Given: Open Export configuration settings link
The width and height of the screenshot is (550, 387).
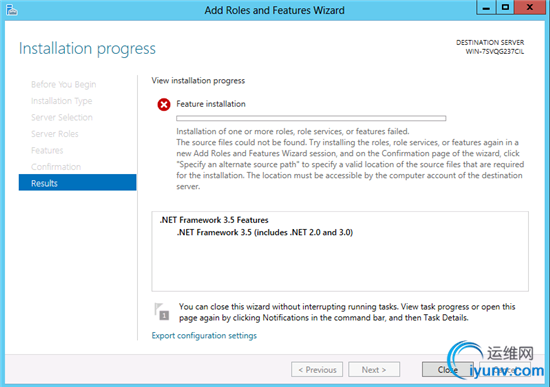Looking at the screenshot, I should tap(204, 336).
